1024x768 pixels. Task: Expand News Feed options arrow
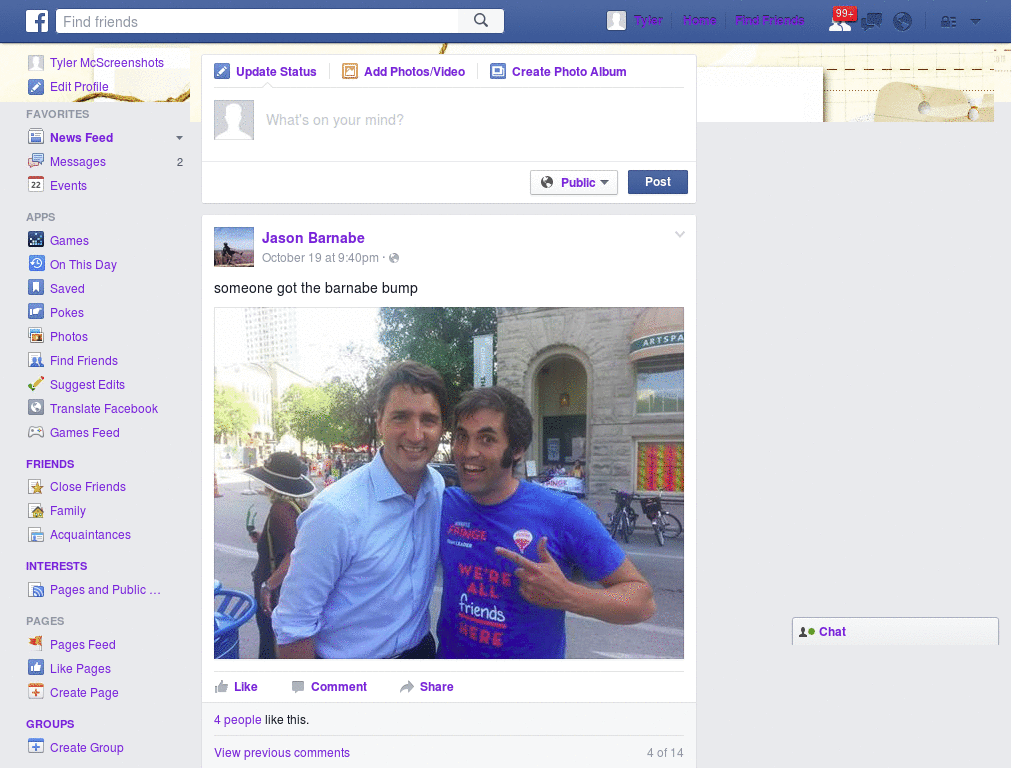point(179,138)
